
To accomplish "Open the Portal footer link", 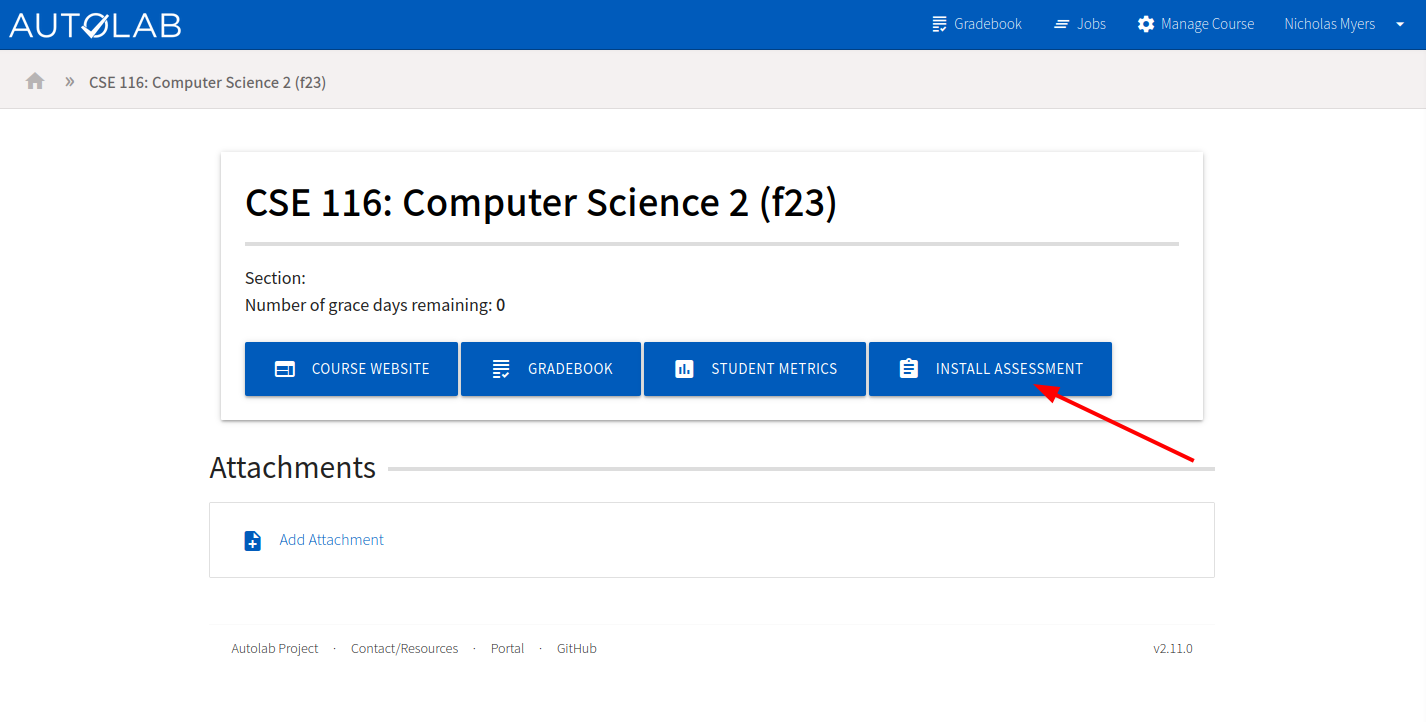I will pyautogui.click(x=507, y=648).
